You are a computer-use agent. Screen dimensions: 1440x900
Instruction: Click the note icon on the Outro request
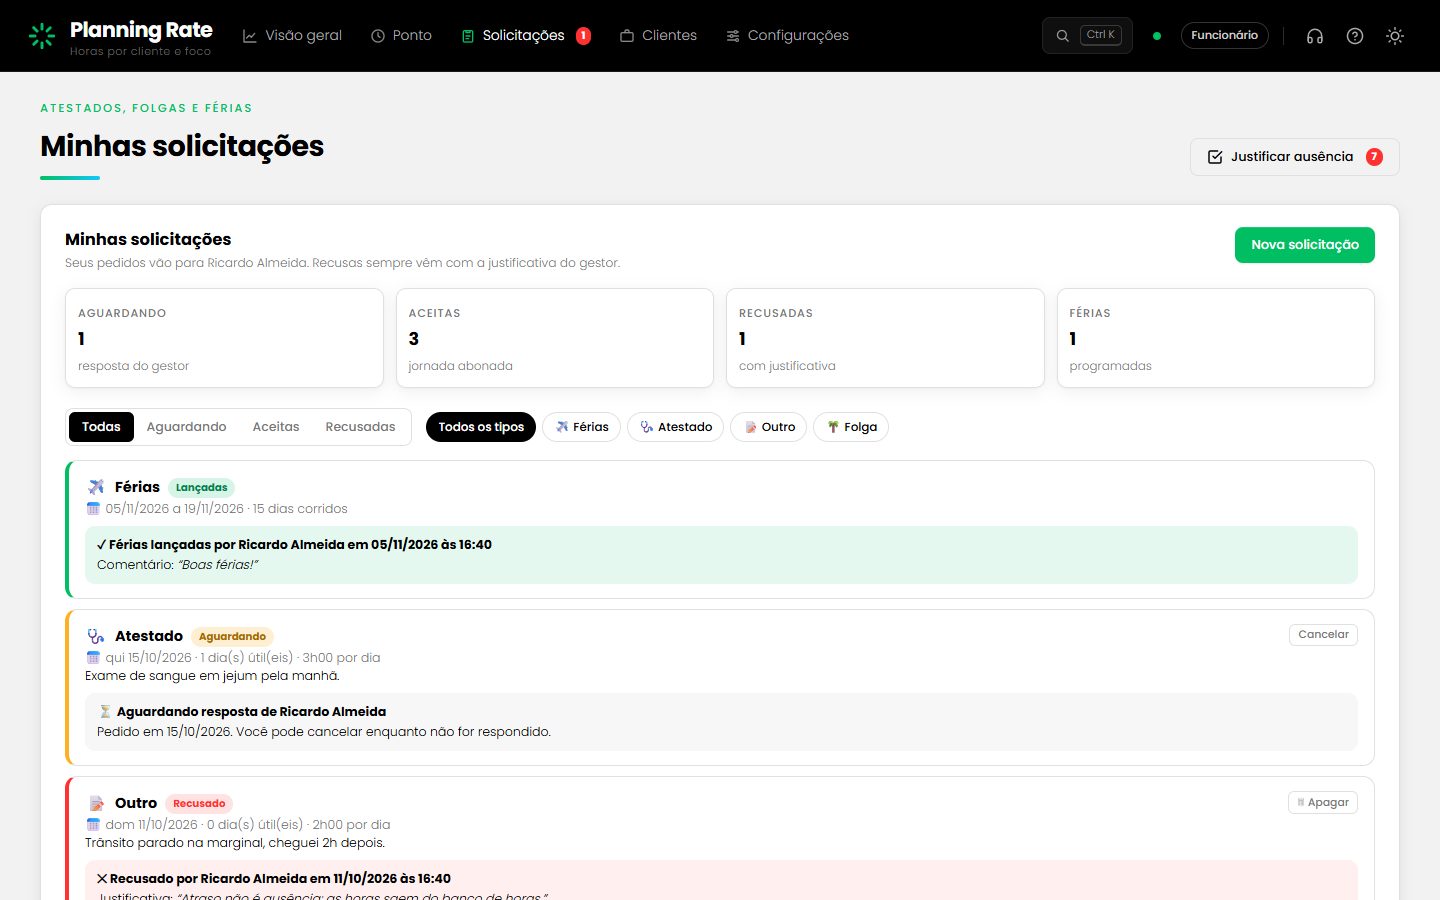point(96,803)
